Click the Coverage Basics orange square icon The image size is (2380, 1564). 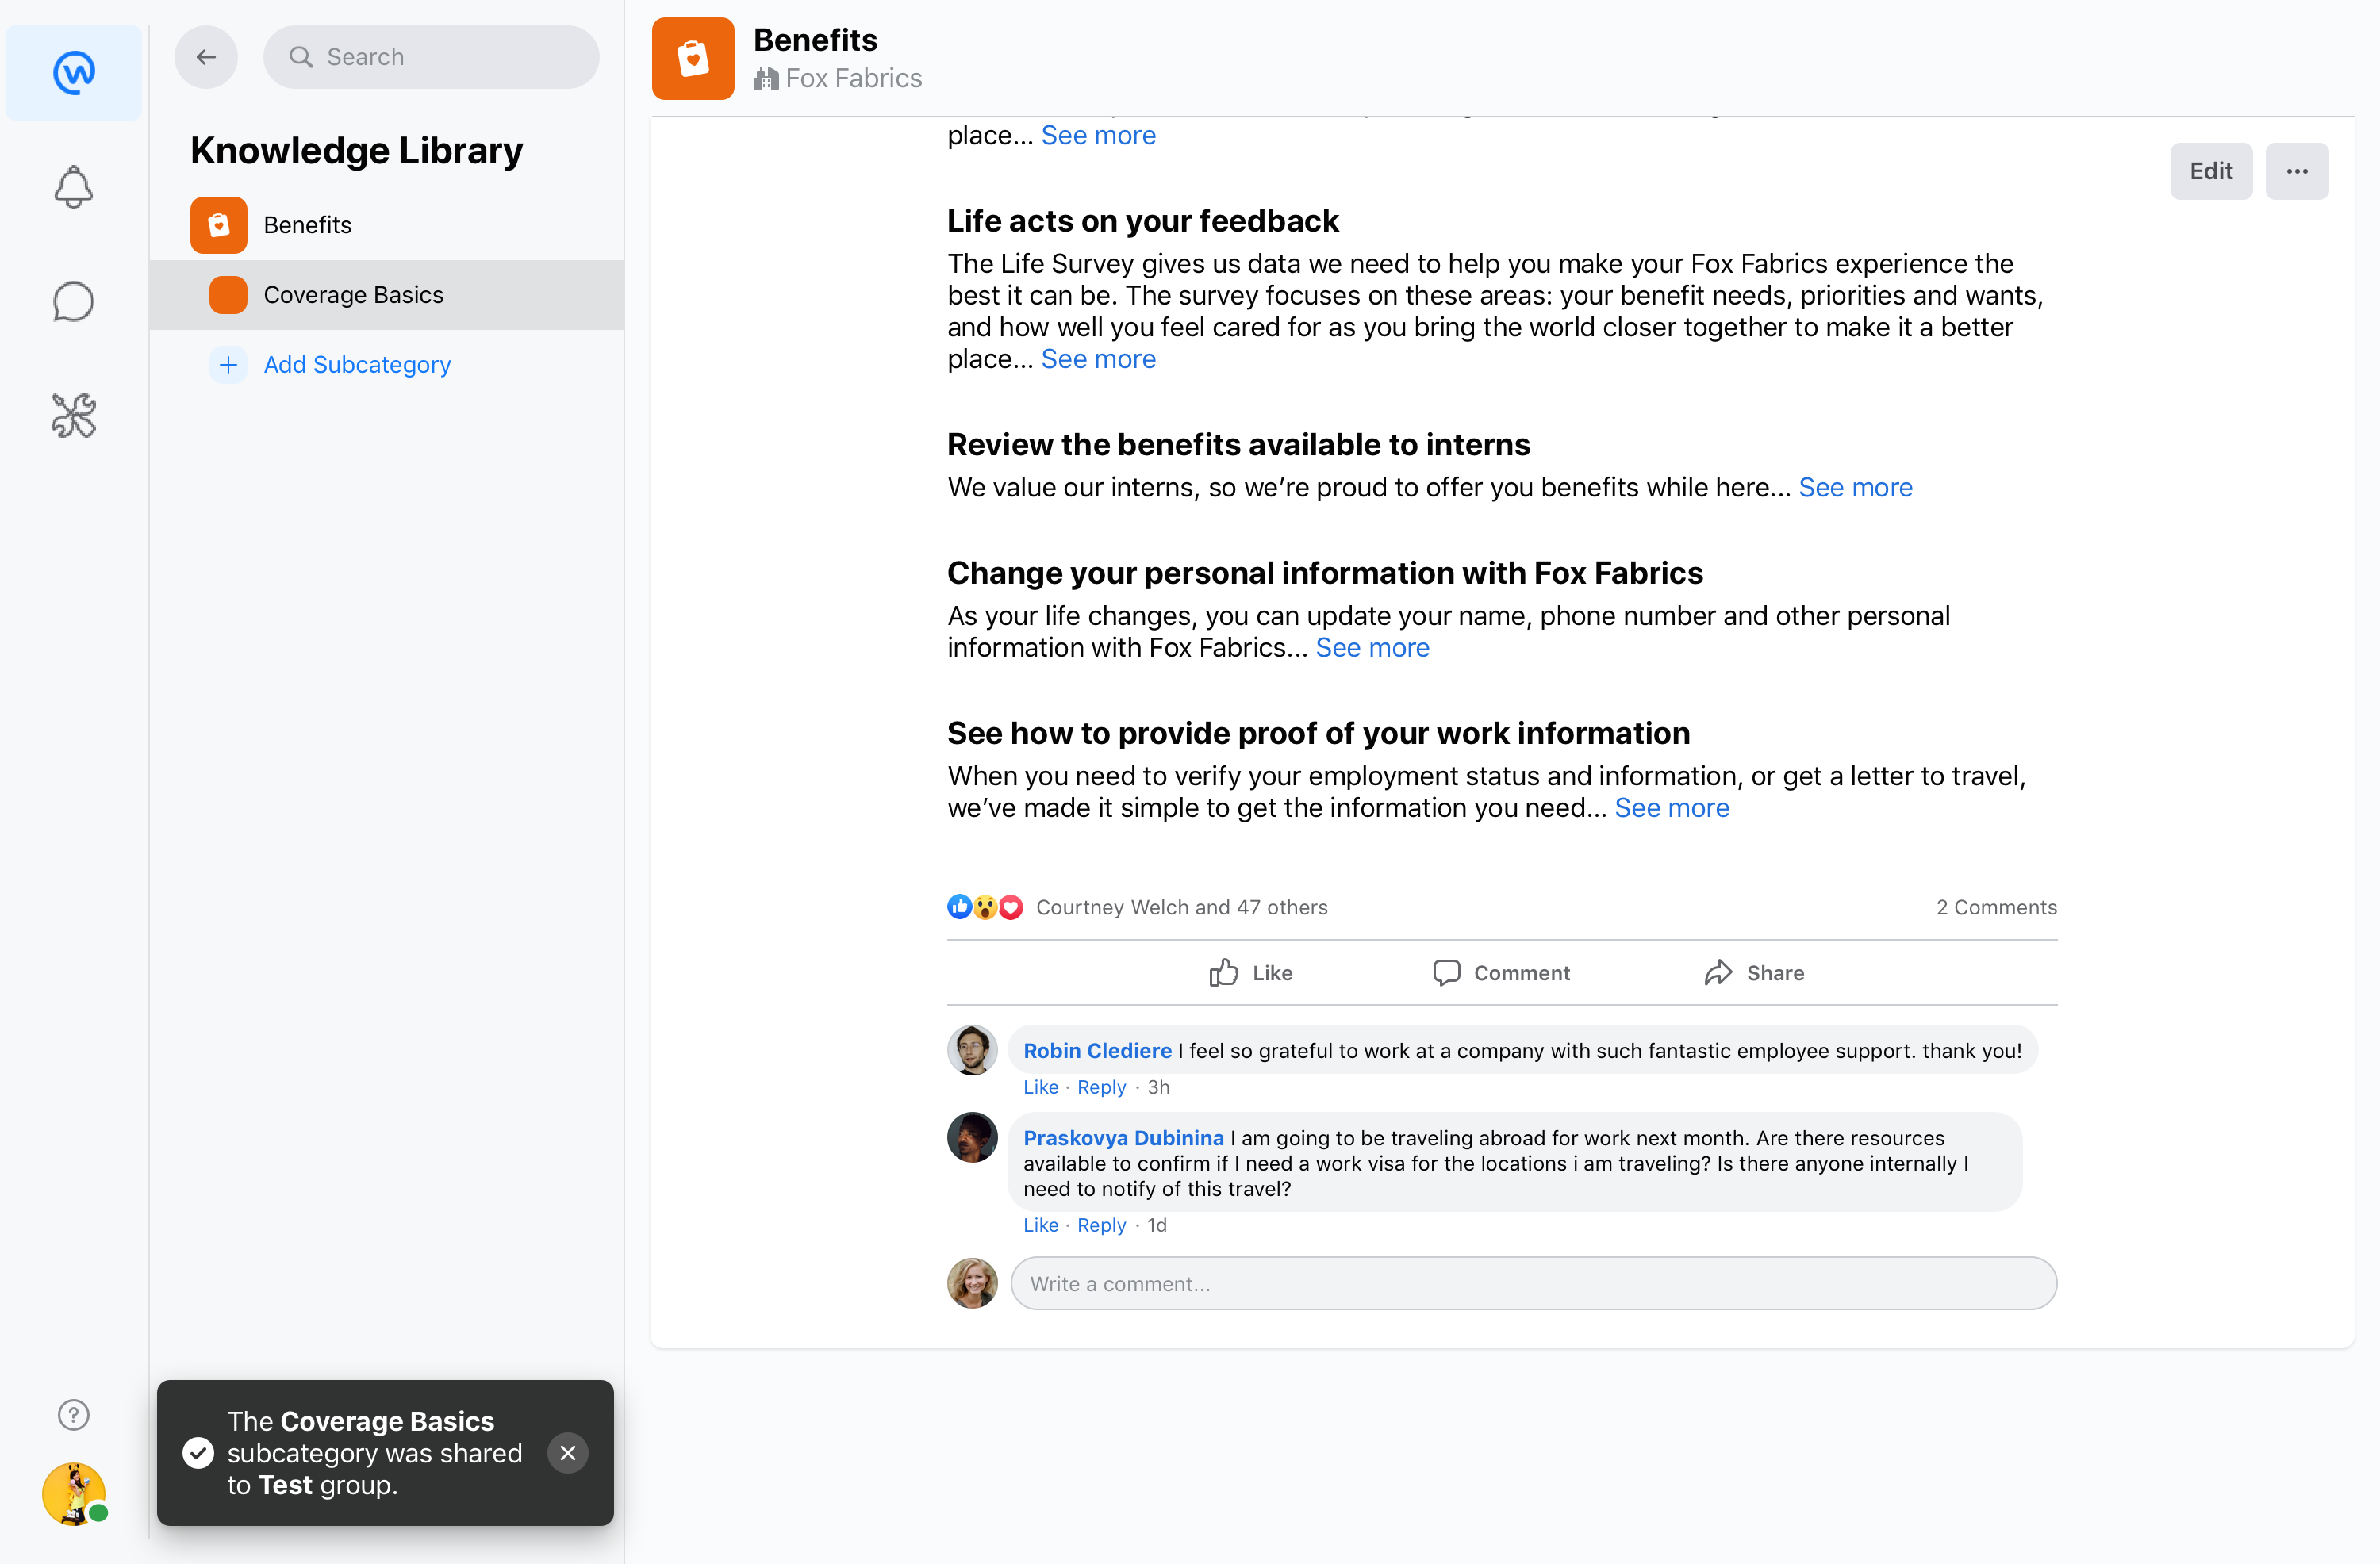(228, 295)
